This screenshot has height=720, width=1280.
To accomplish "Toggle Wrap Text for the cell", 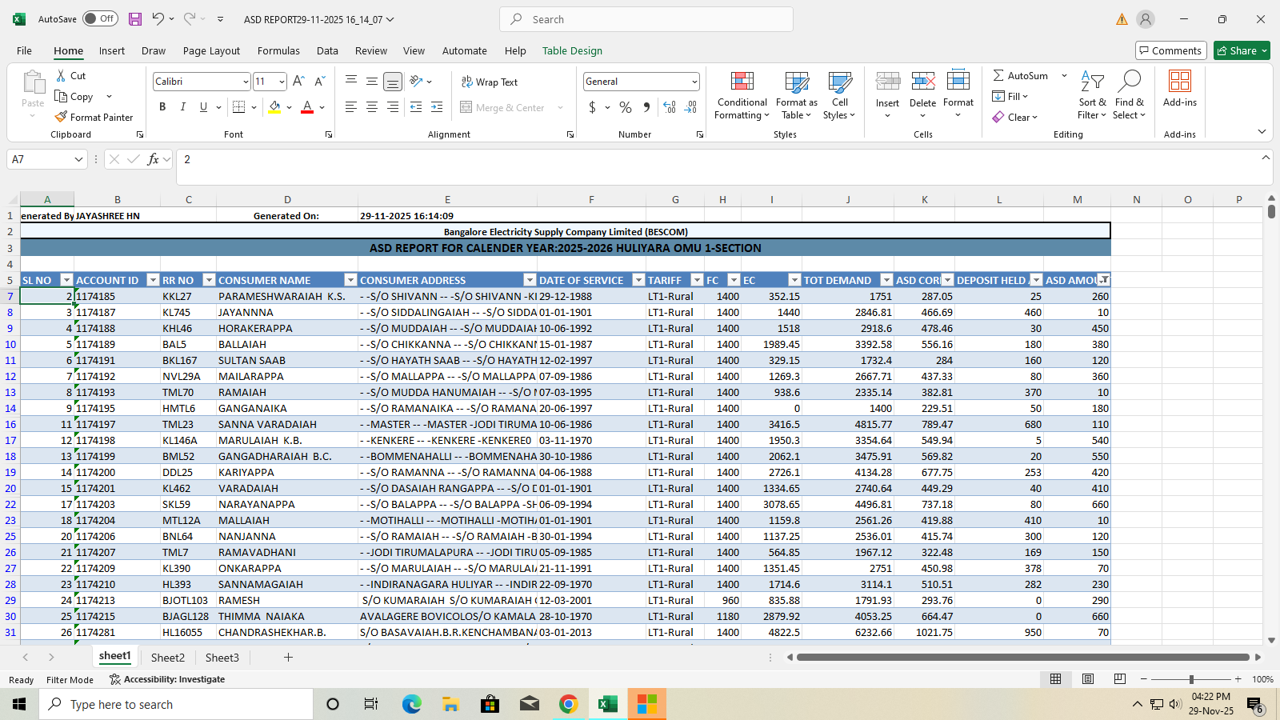I will [x=489, y=82].
